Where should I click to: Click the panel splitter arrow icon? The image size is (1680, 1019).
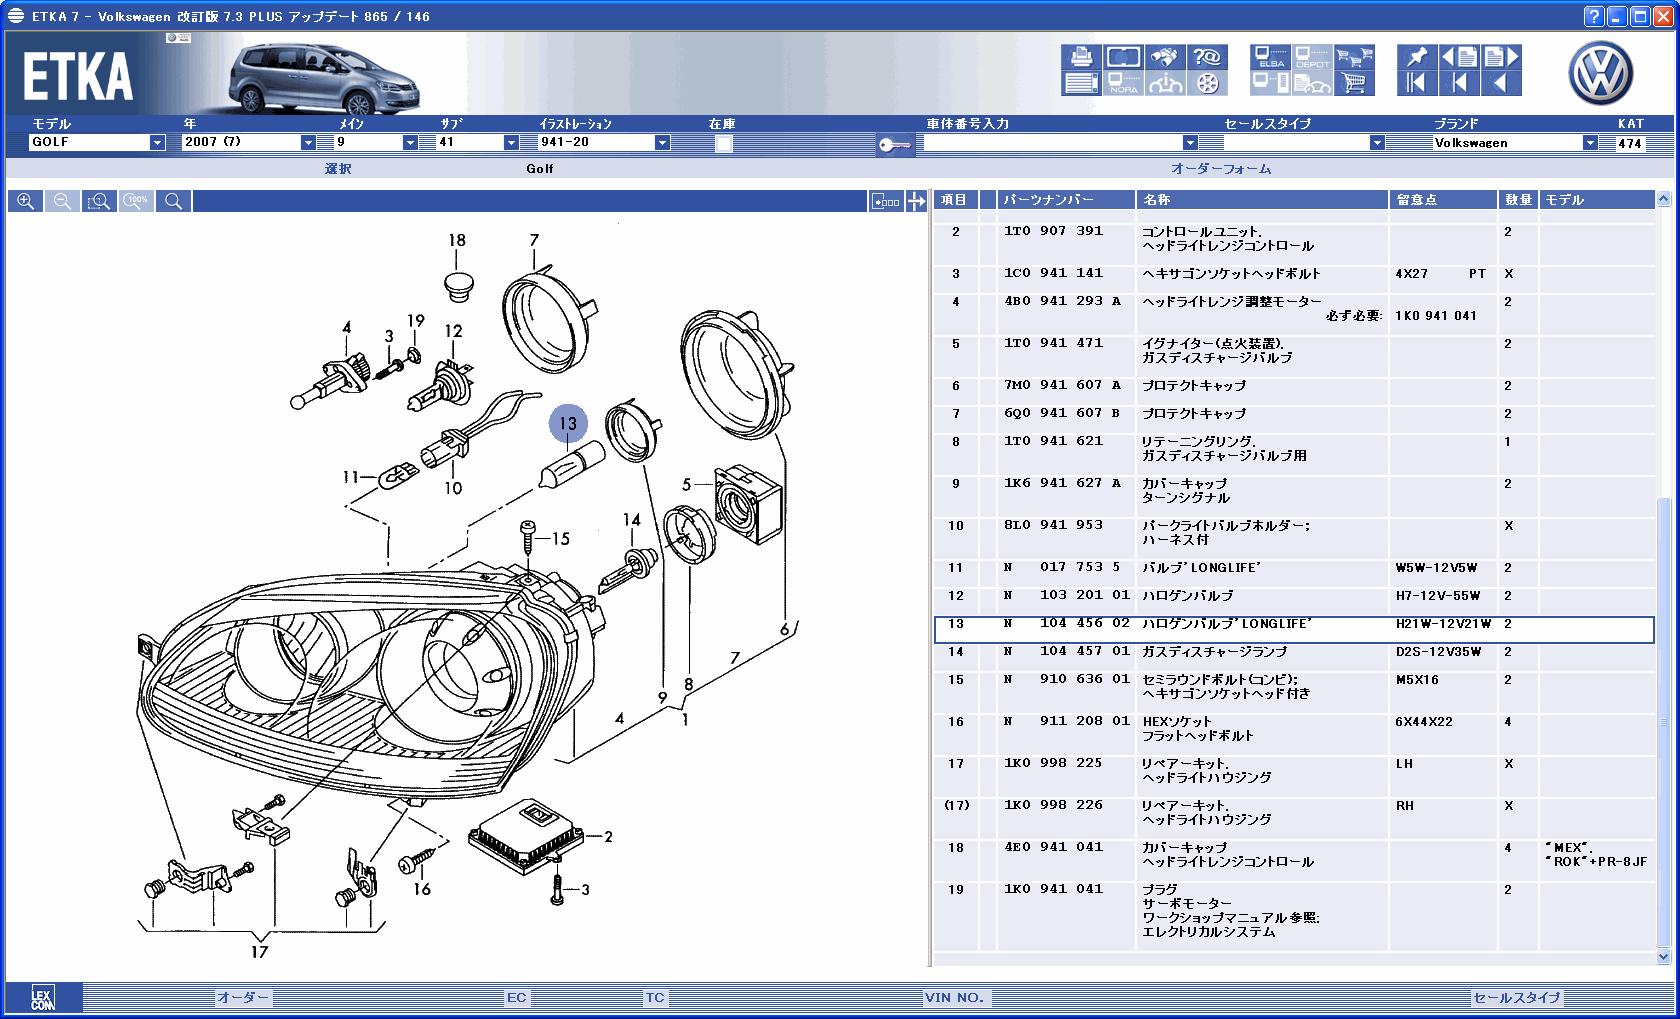(916, 201)
